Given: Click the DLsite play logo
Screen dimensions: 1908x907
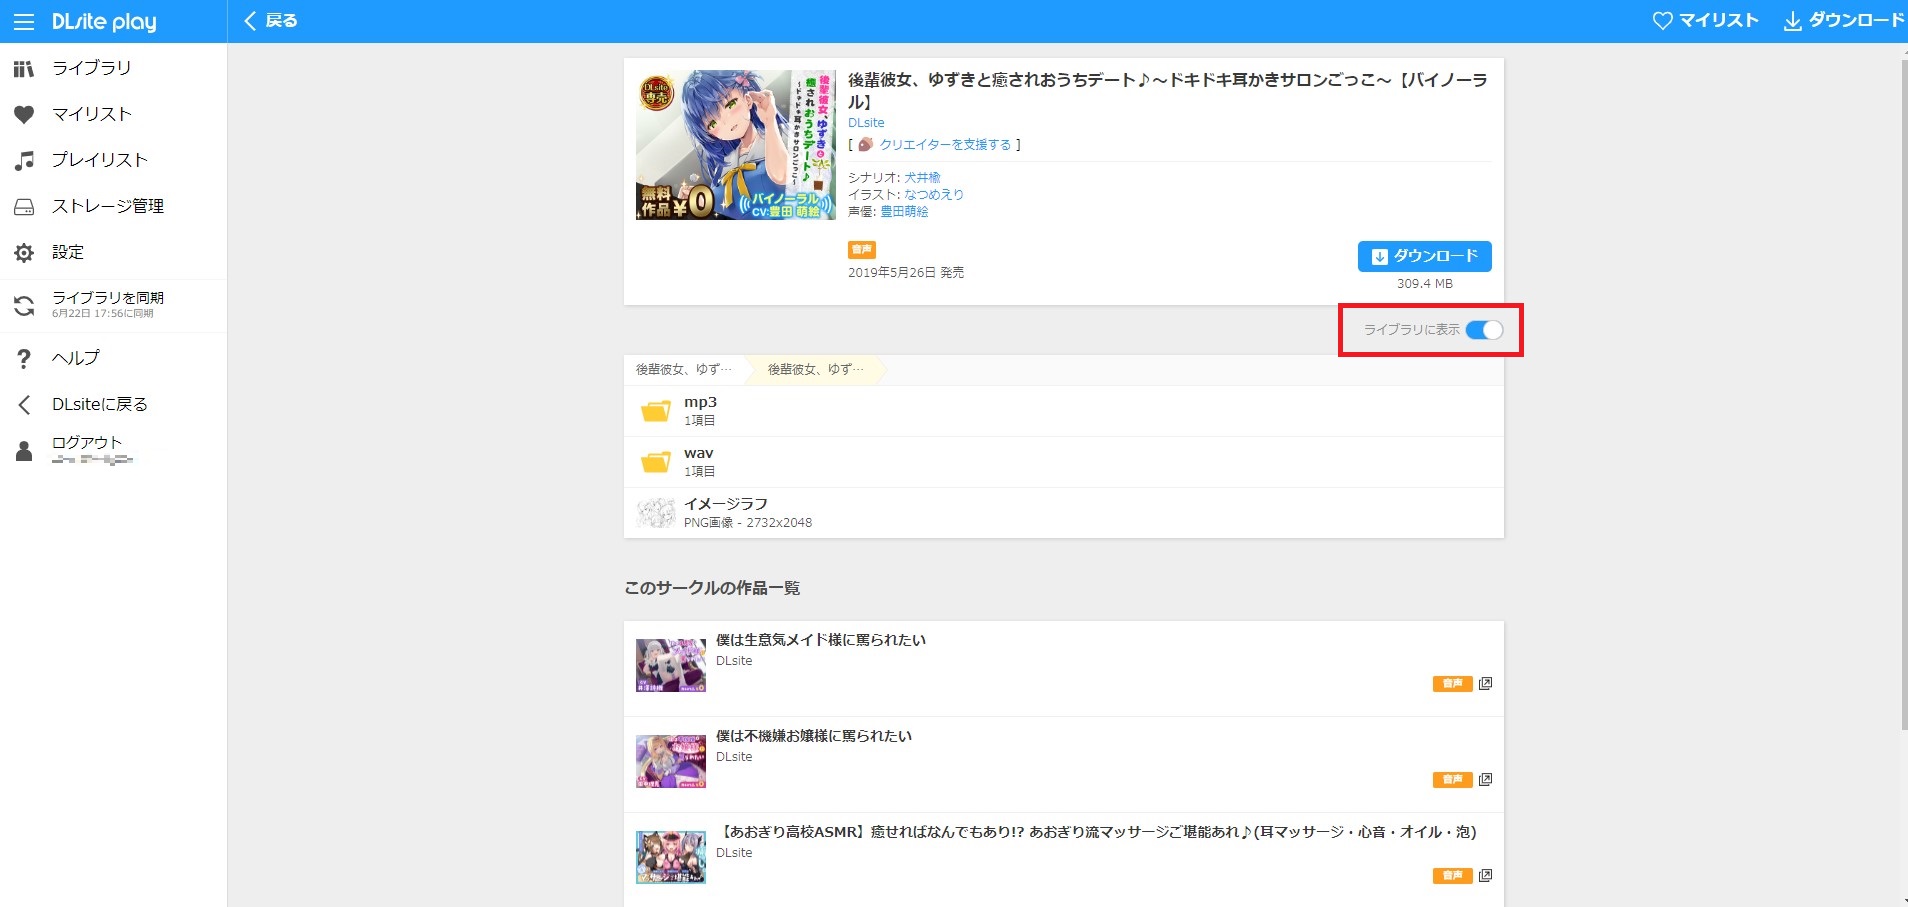Looking at the screenshot, I should 104,22.
